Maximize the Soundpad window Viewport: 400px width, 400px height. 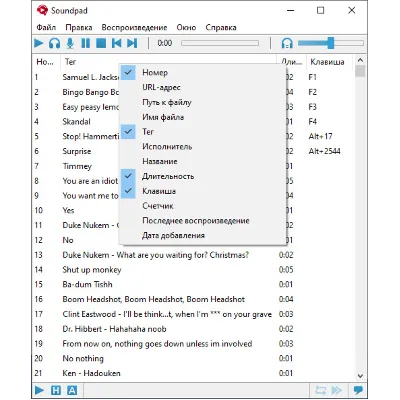[x=320, y=10]
